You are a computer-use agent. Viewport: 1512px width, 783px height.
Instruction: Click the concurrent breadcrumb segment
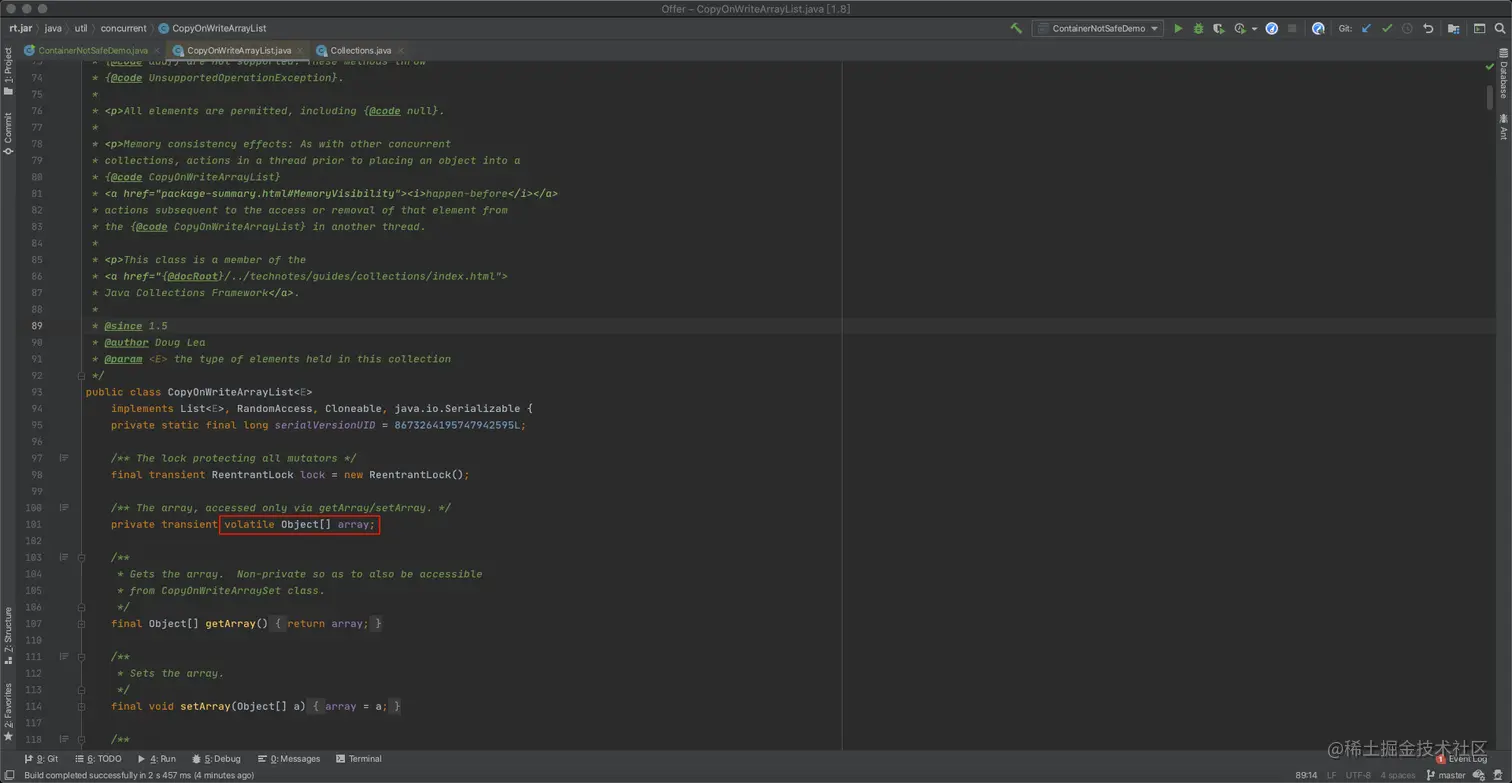coord(123,29)
